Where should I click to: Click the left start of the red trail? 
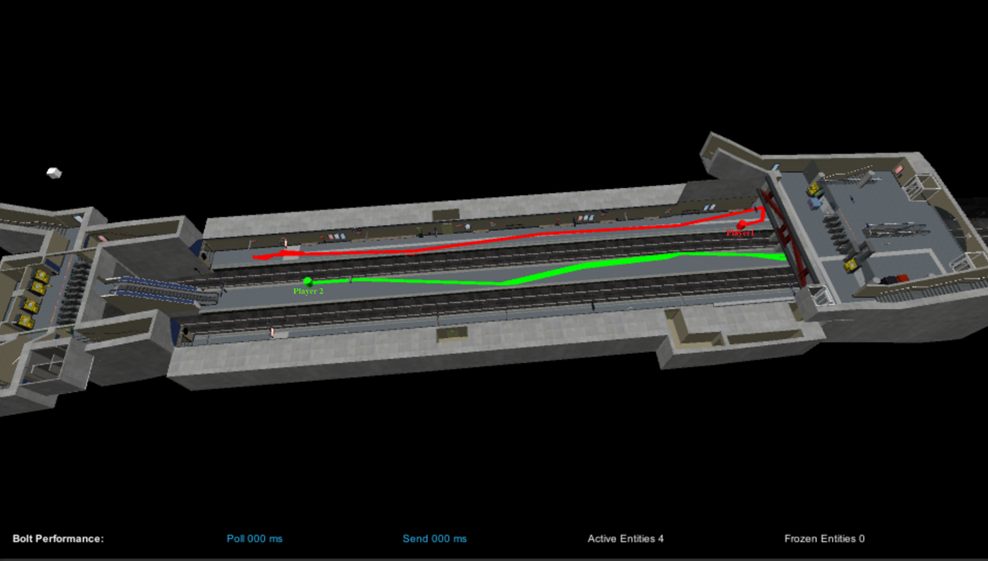(258, 257)
